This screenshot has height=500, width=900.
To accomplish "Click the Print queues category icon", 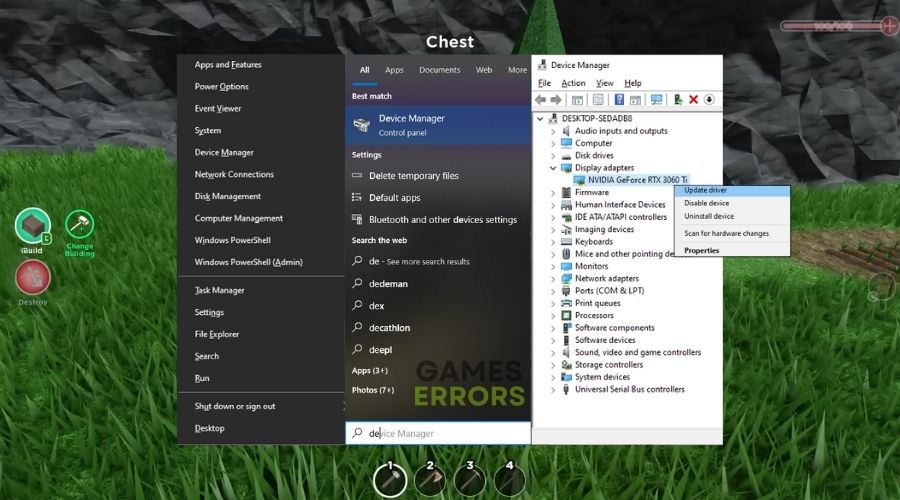I will point(567,303).
